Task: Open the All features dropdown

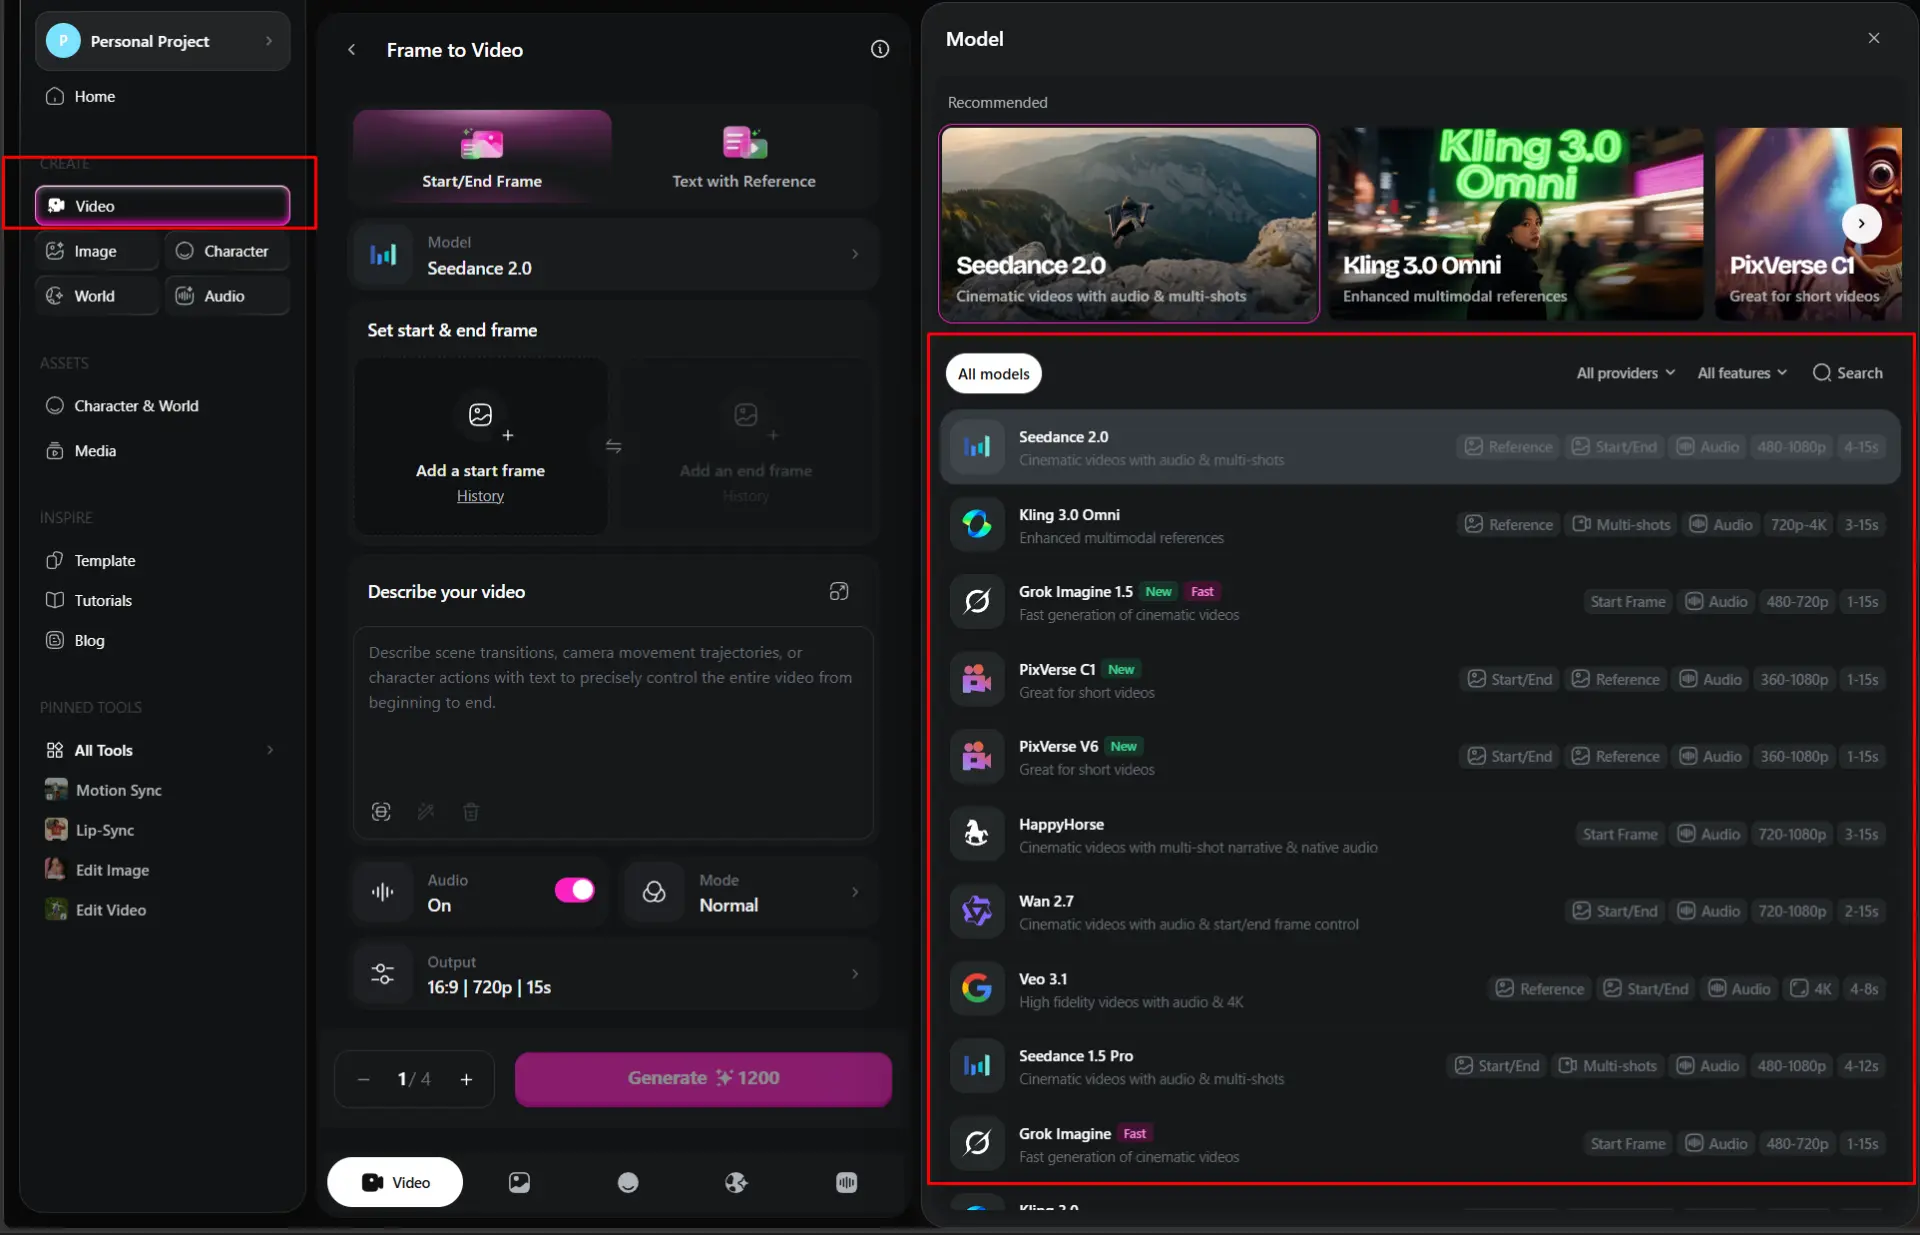Action: (x=1742, y=373)
